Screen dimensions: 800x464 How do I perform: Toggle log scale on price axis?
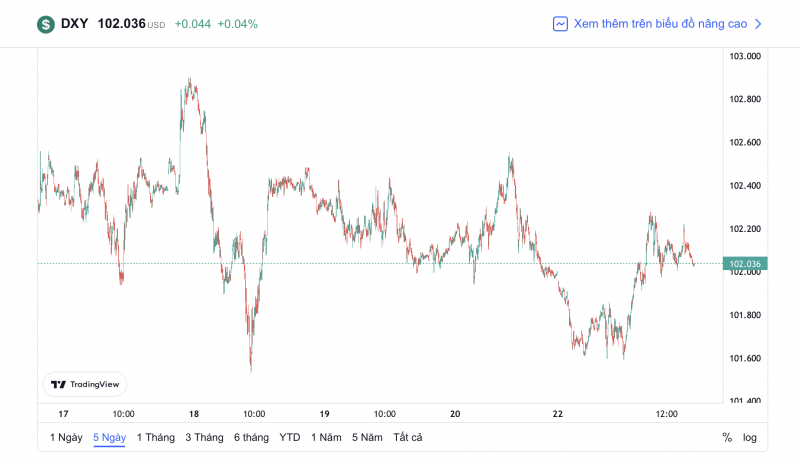pyautogui.click(x=750, y=437)
